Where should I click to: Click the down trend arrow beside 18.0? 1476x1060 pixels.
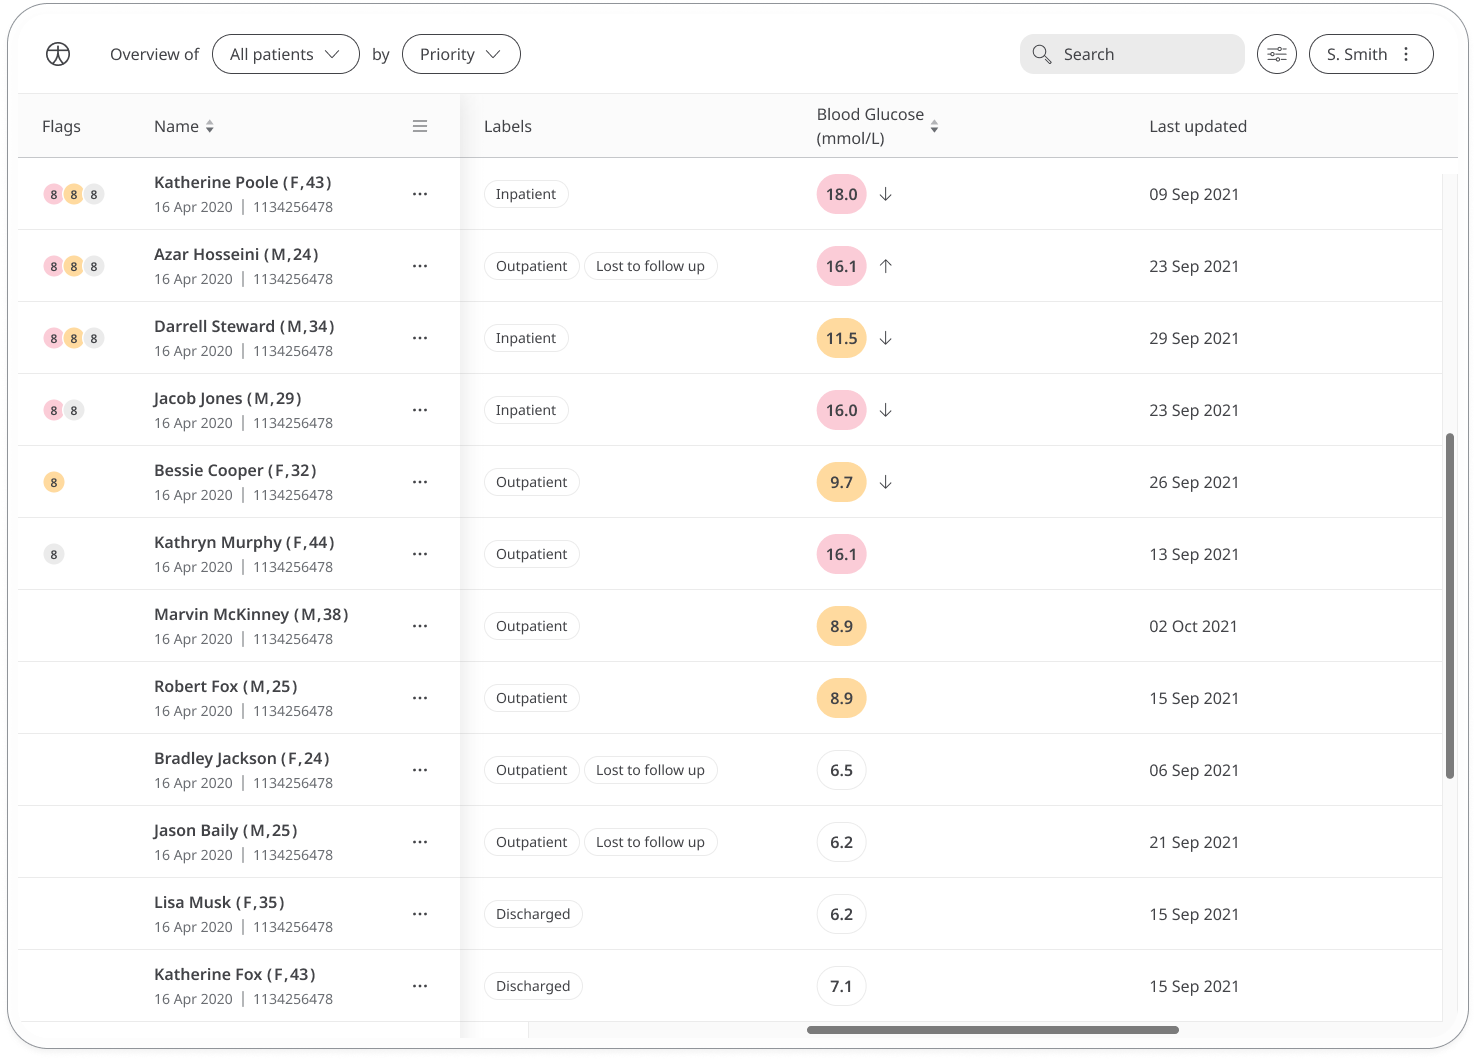click(886, 194)
